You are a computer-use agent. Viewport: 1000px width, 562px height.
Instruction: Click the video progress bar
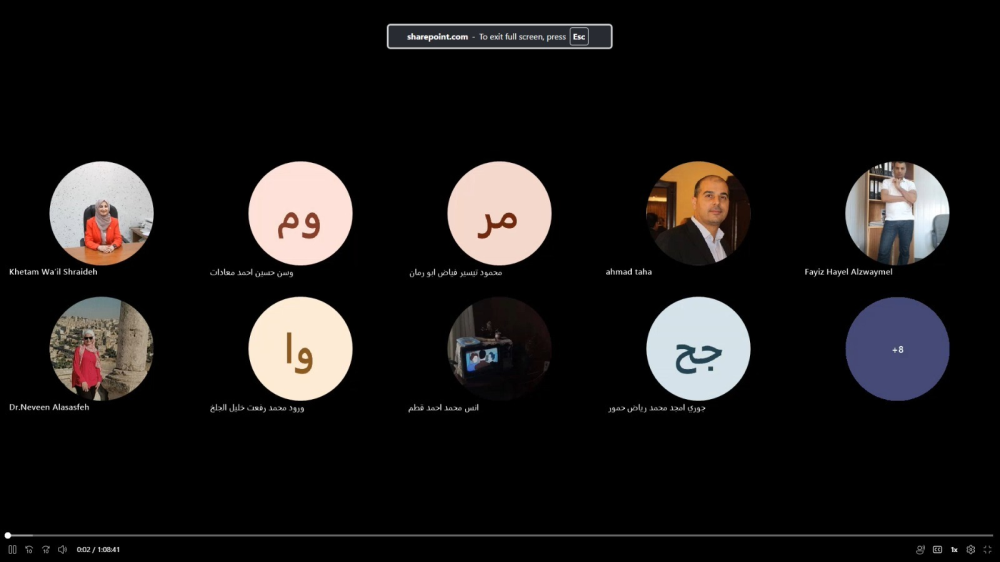pos(500,535)
